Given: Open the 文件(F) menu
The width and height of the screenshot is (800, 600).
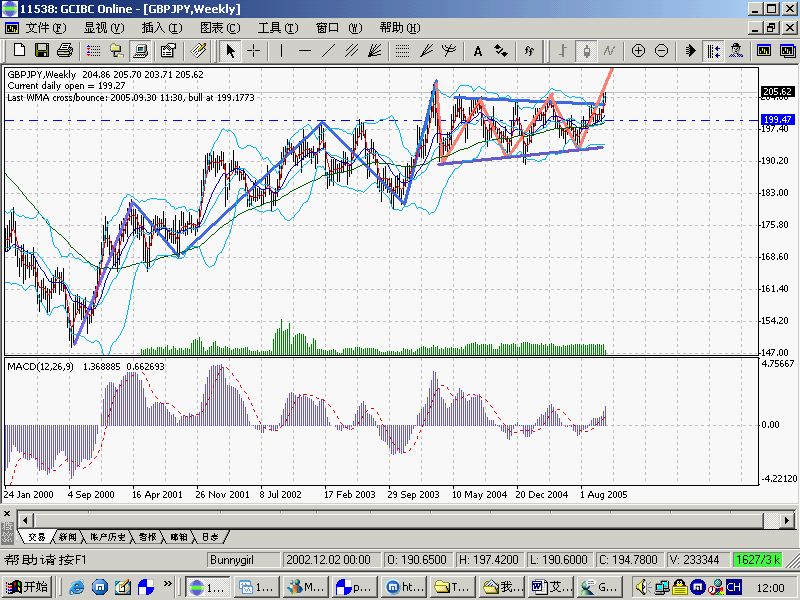Looking at the screenshot, I should 46,28.
